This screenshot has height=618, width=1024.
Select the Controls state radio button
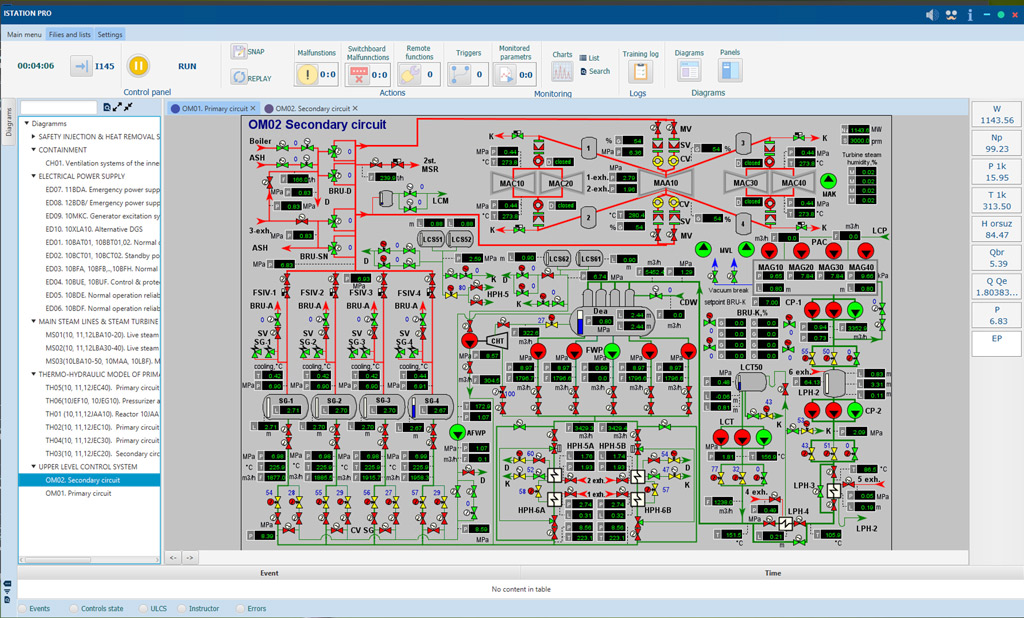pyautogui.click(x=74, y=608)
